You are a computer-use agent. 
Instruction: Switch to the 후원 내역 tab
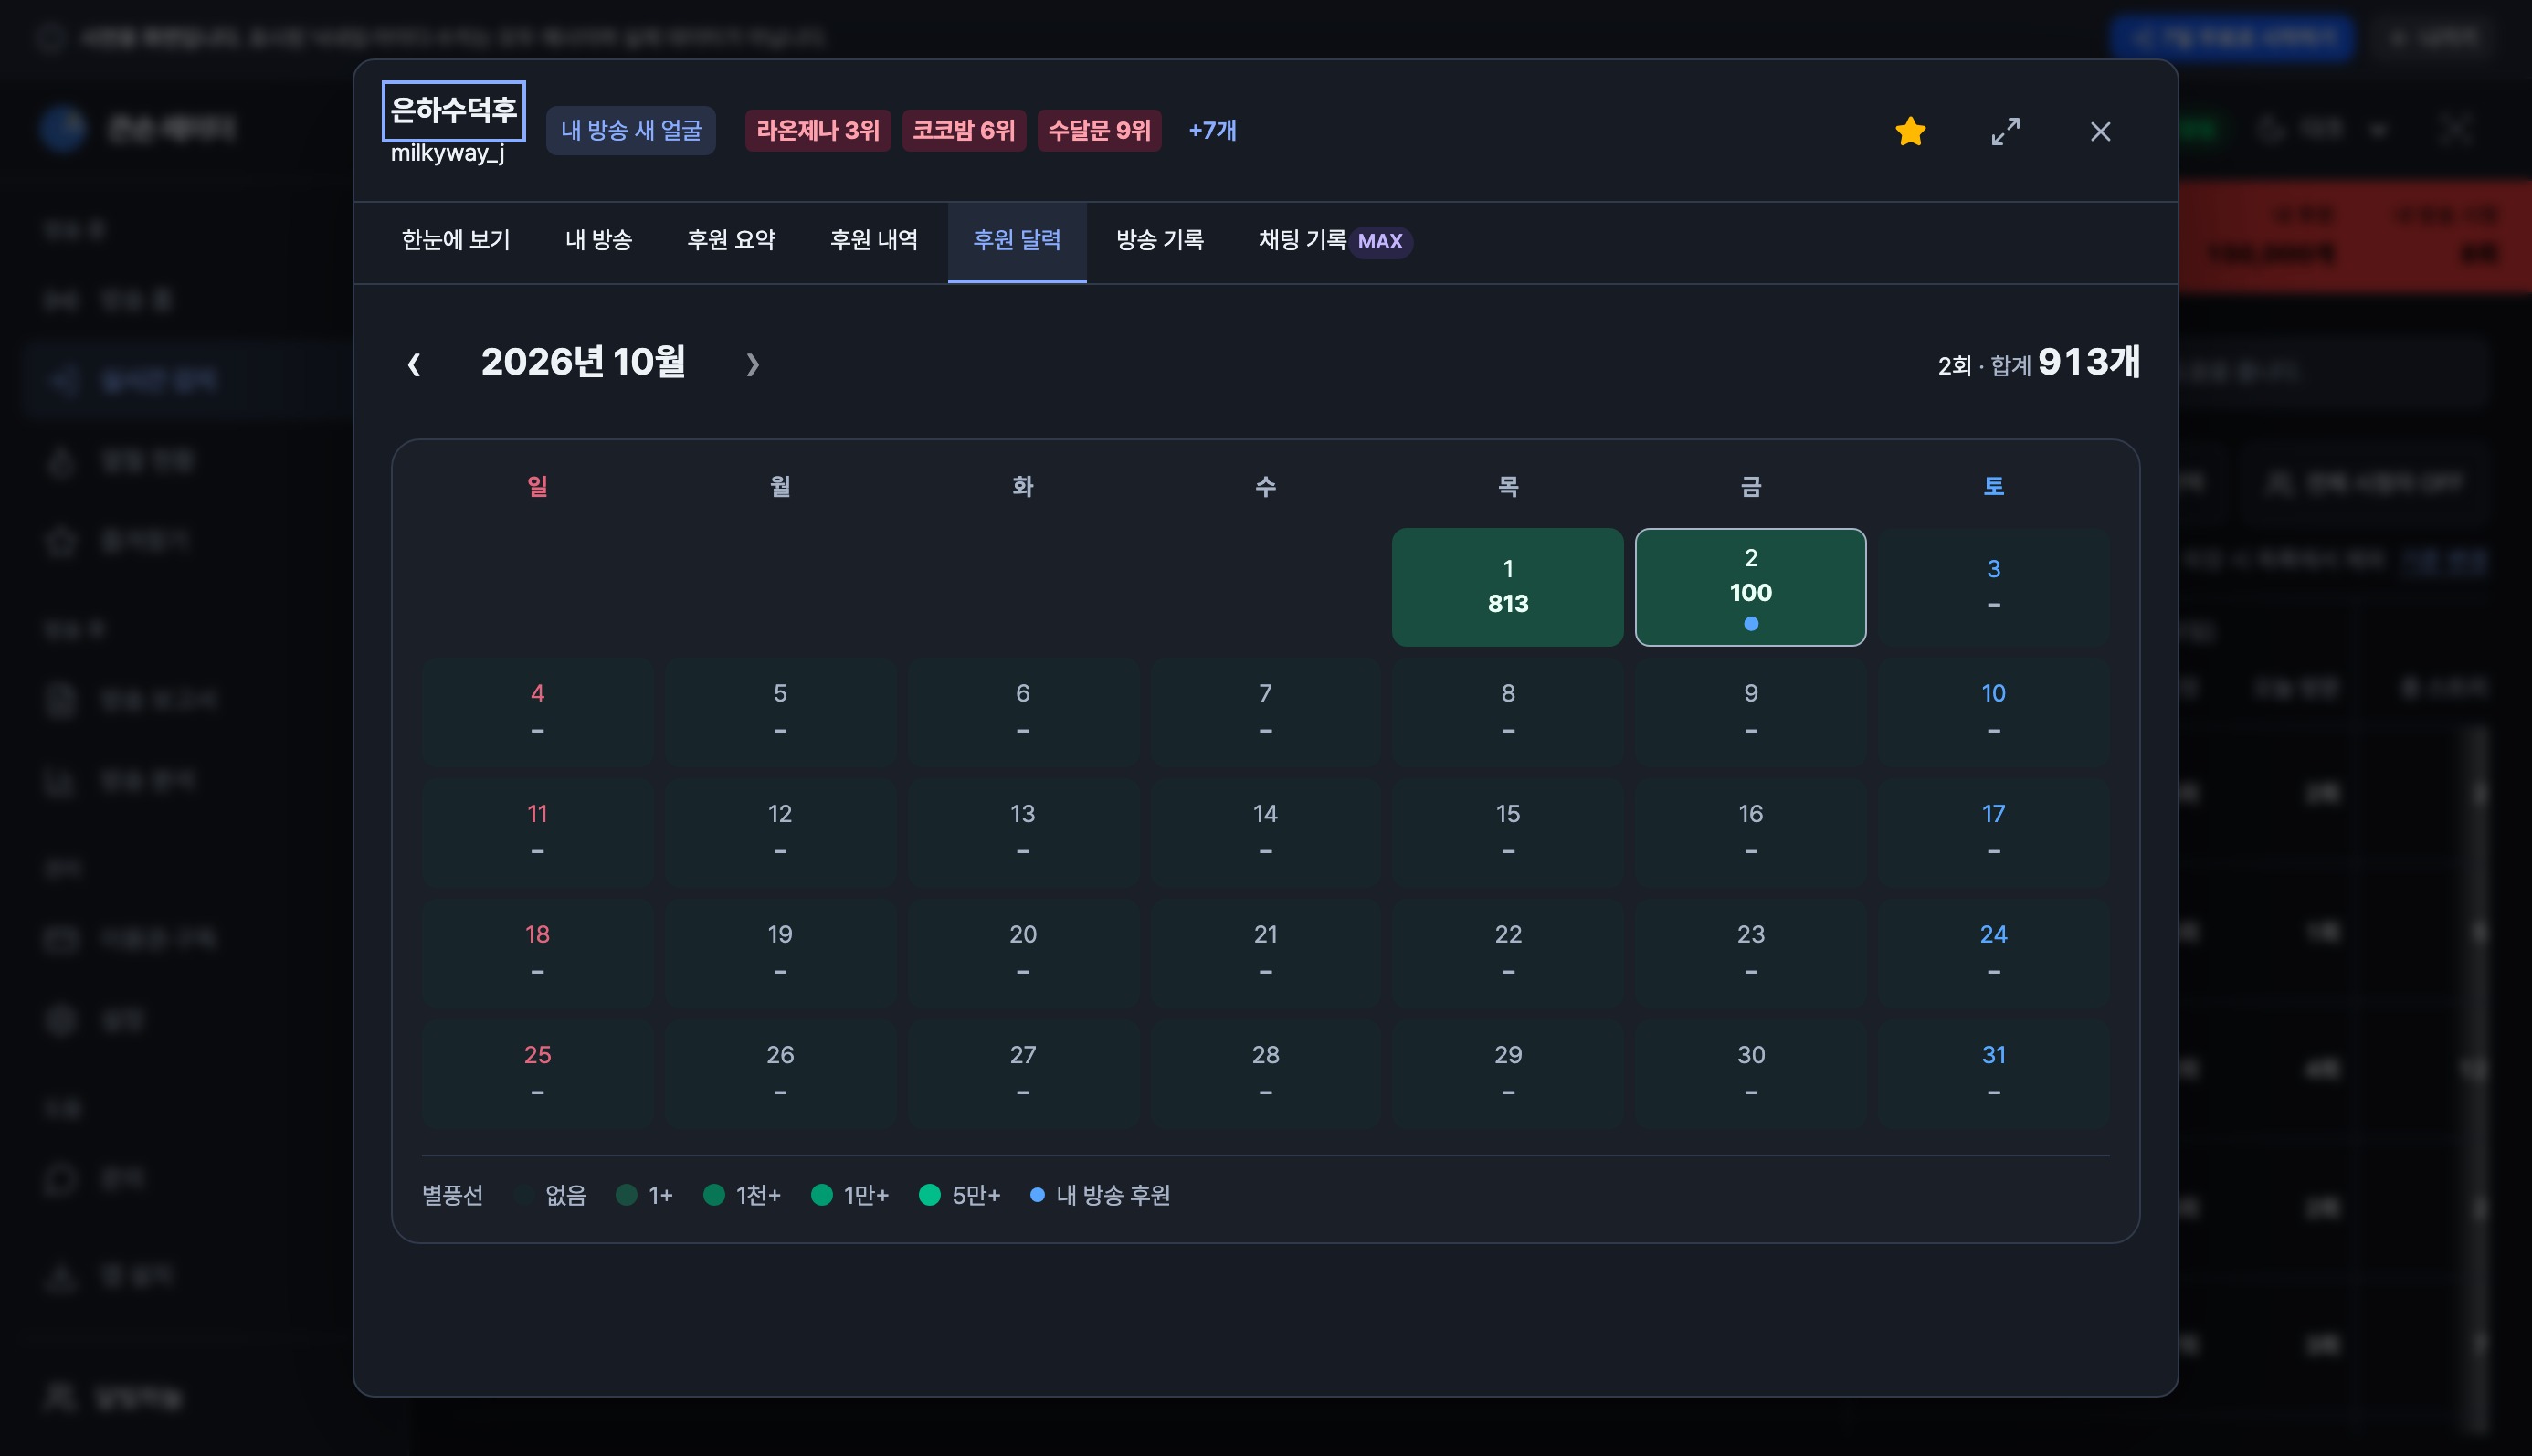coord(874,240)
